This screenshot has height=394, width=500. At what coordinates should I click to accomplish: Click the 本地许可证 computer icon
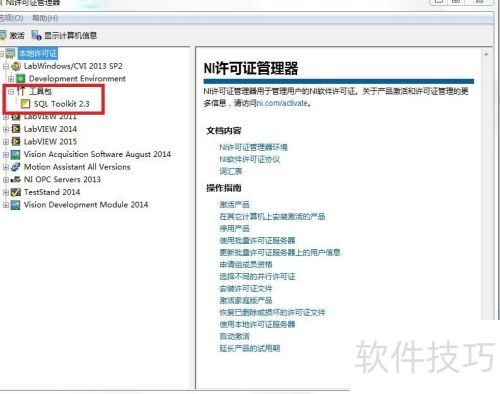click(x=11, y=53)
